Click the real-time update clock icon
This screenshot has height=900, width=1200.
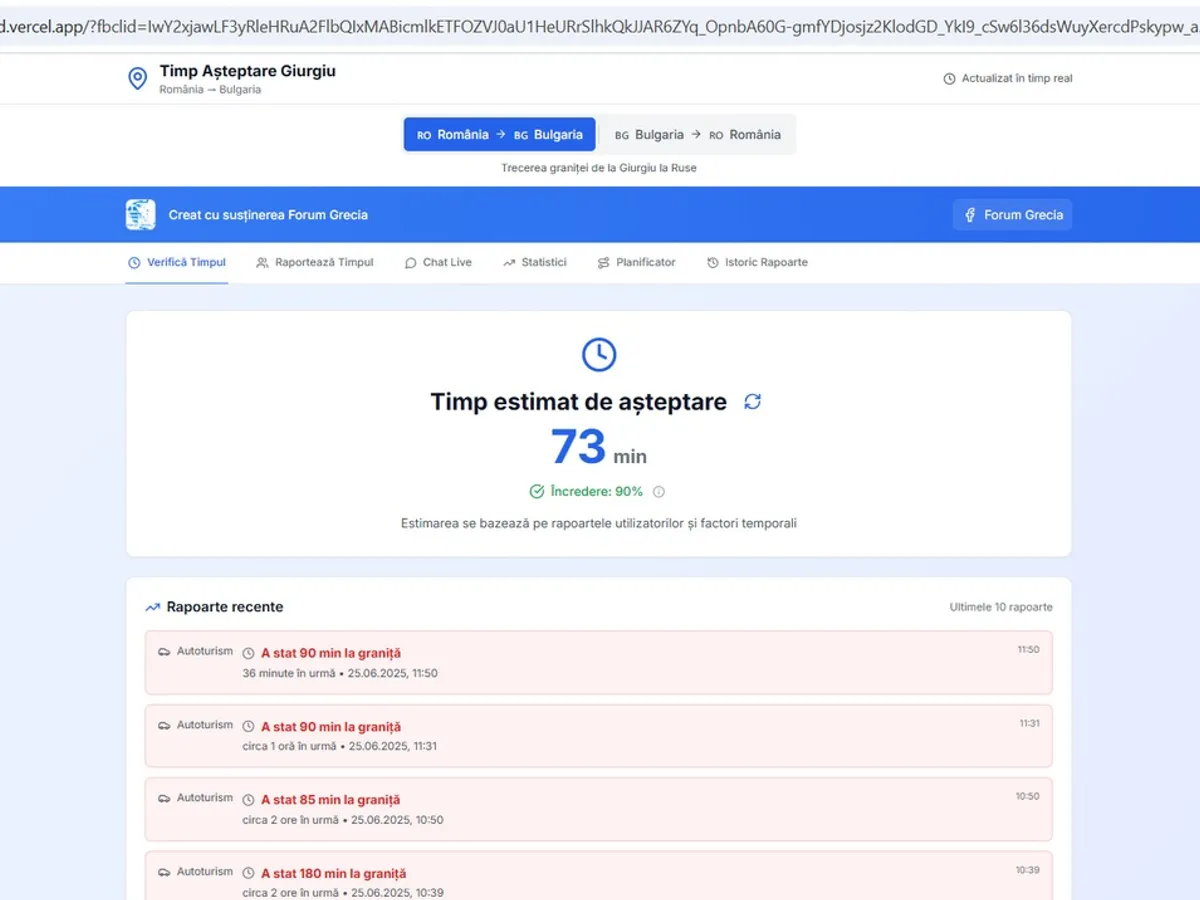949,79
